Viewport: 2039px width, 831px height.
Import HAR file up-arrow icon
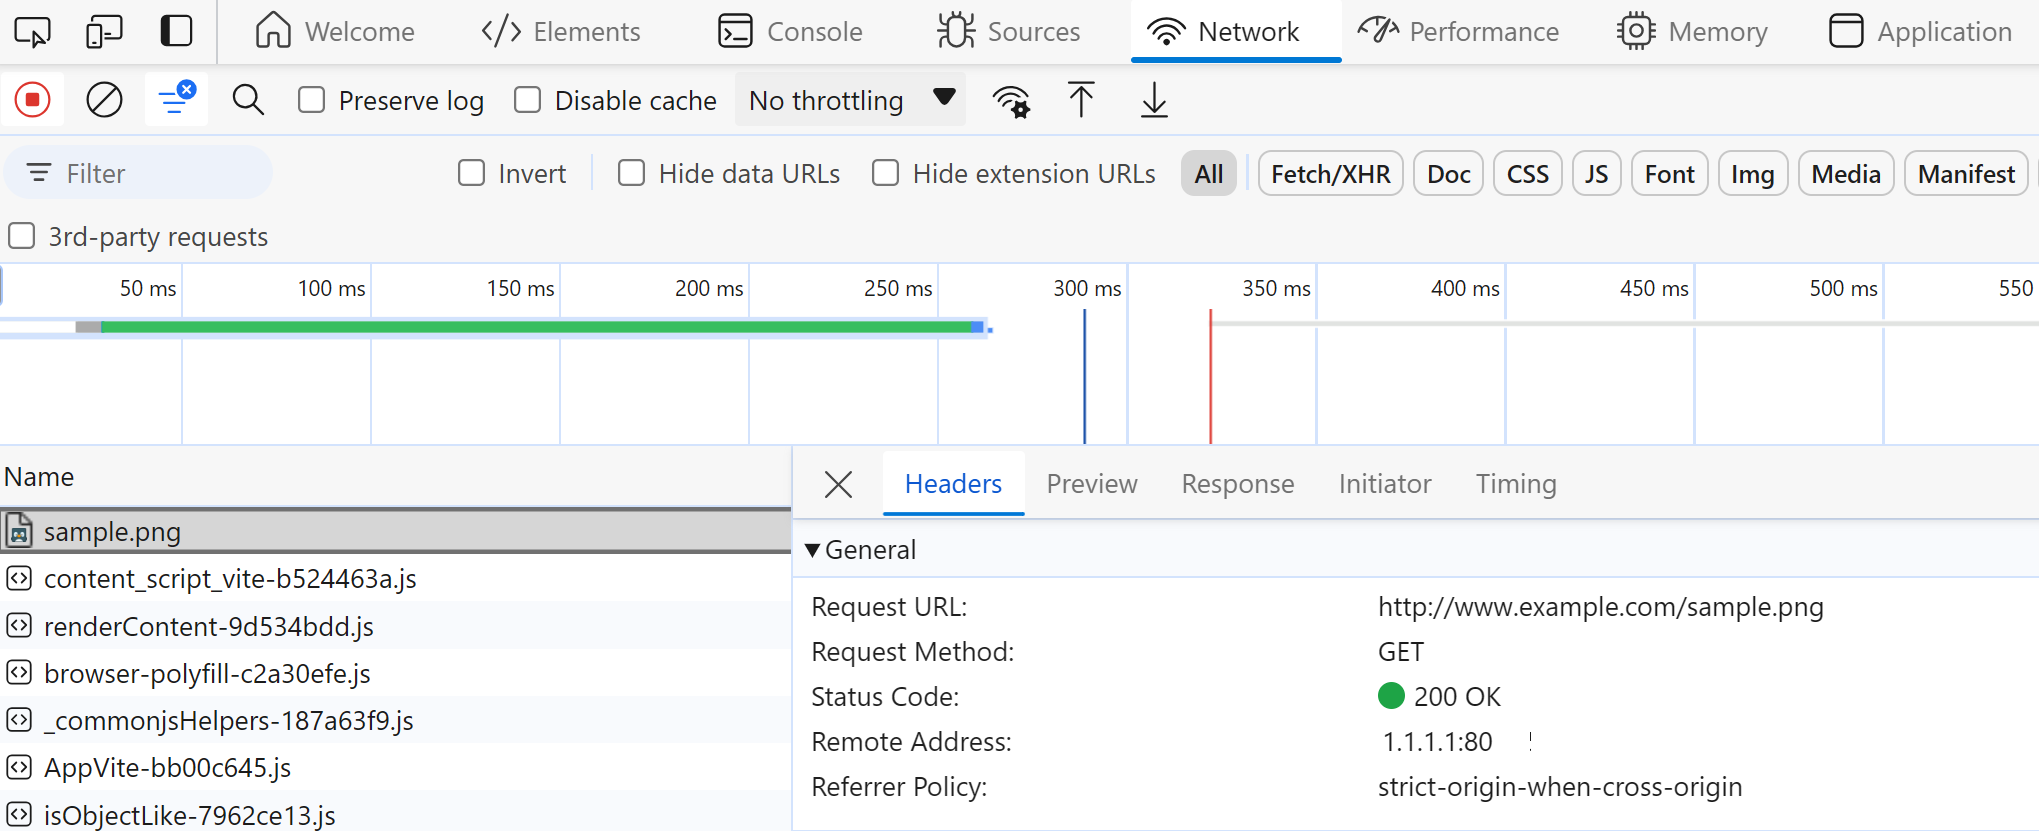(x=1081, y=100)
